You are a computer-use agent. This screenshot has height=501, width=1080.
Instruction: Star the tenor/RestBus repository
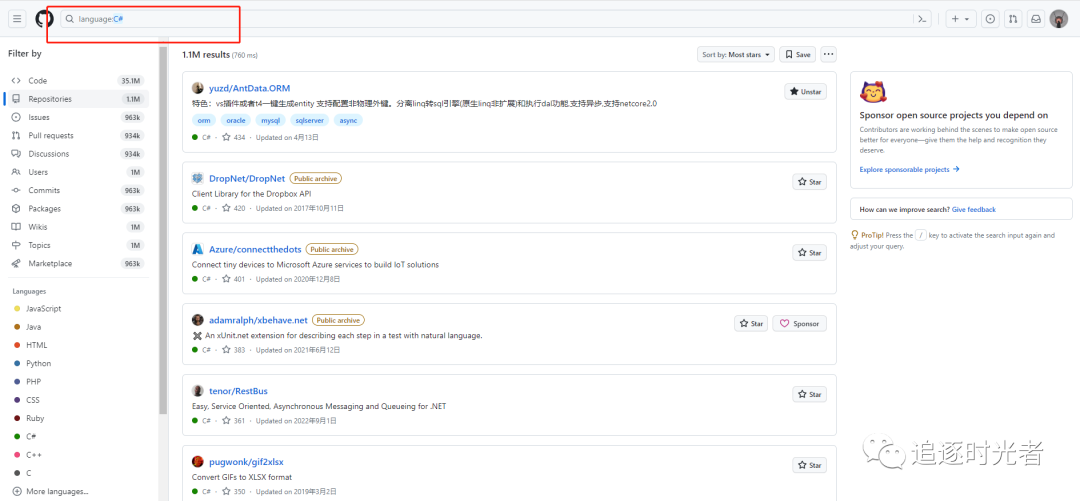pyautogui.click(x=809, y=394)
